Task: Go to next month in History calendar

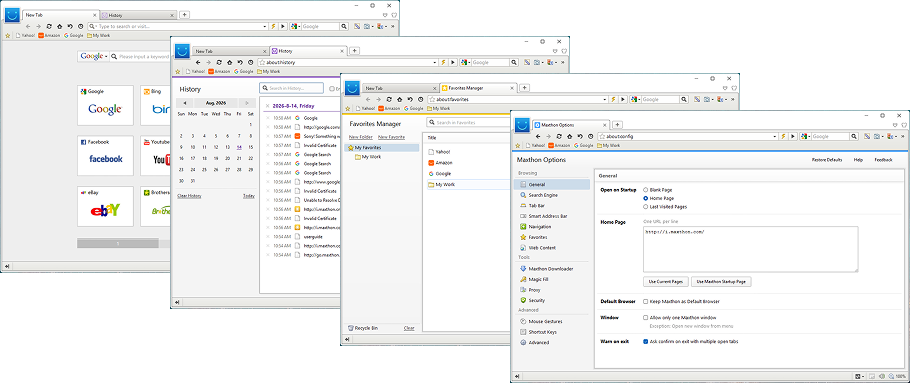Action: click(x=248, y=103)
